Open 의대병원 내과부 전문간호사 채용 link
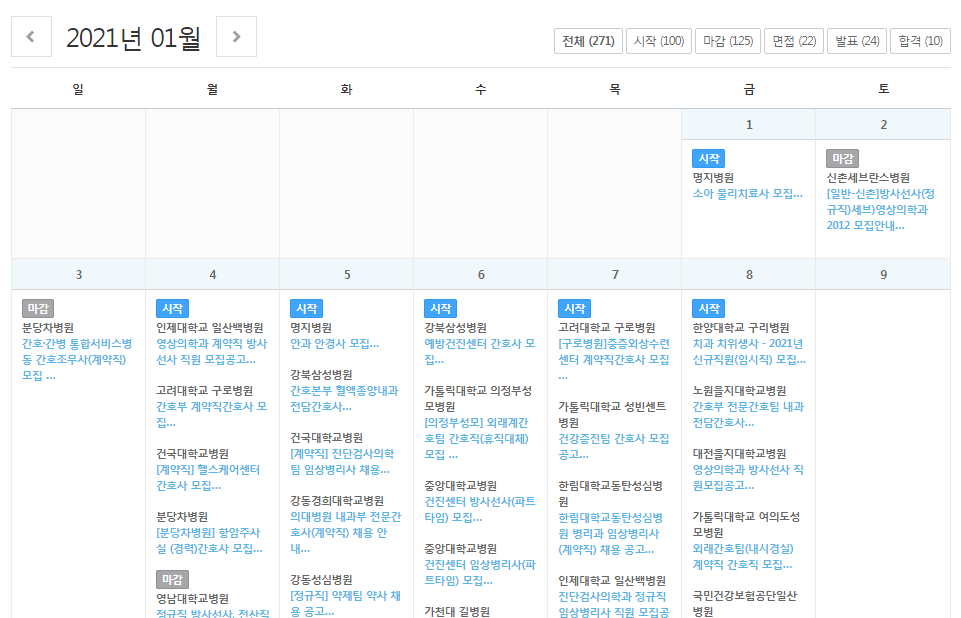This screenshot has height=618, width=961. (x=346, y=533)
